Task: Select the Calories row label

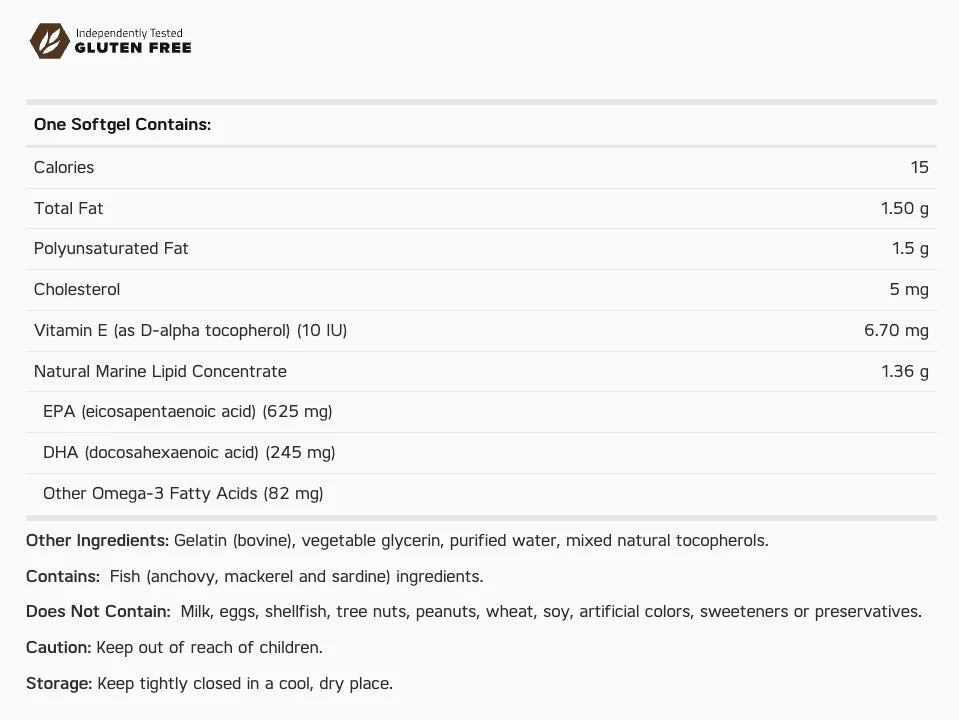Action: (x=64, y=167)
